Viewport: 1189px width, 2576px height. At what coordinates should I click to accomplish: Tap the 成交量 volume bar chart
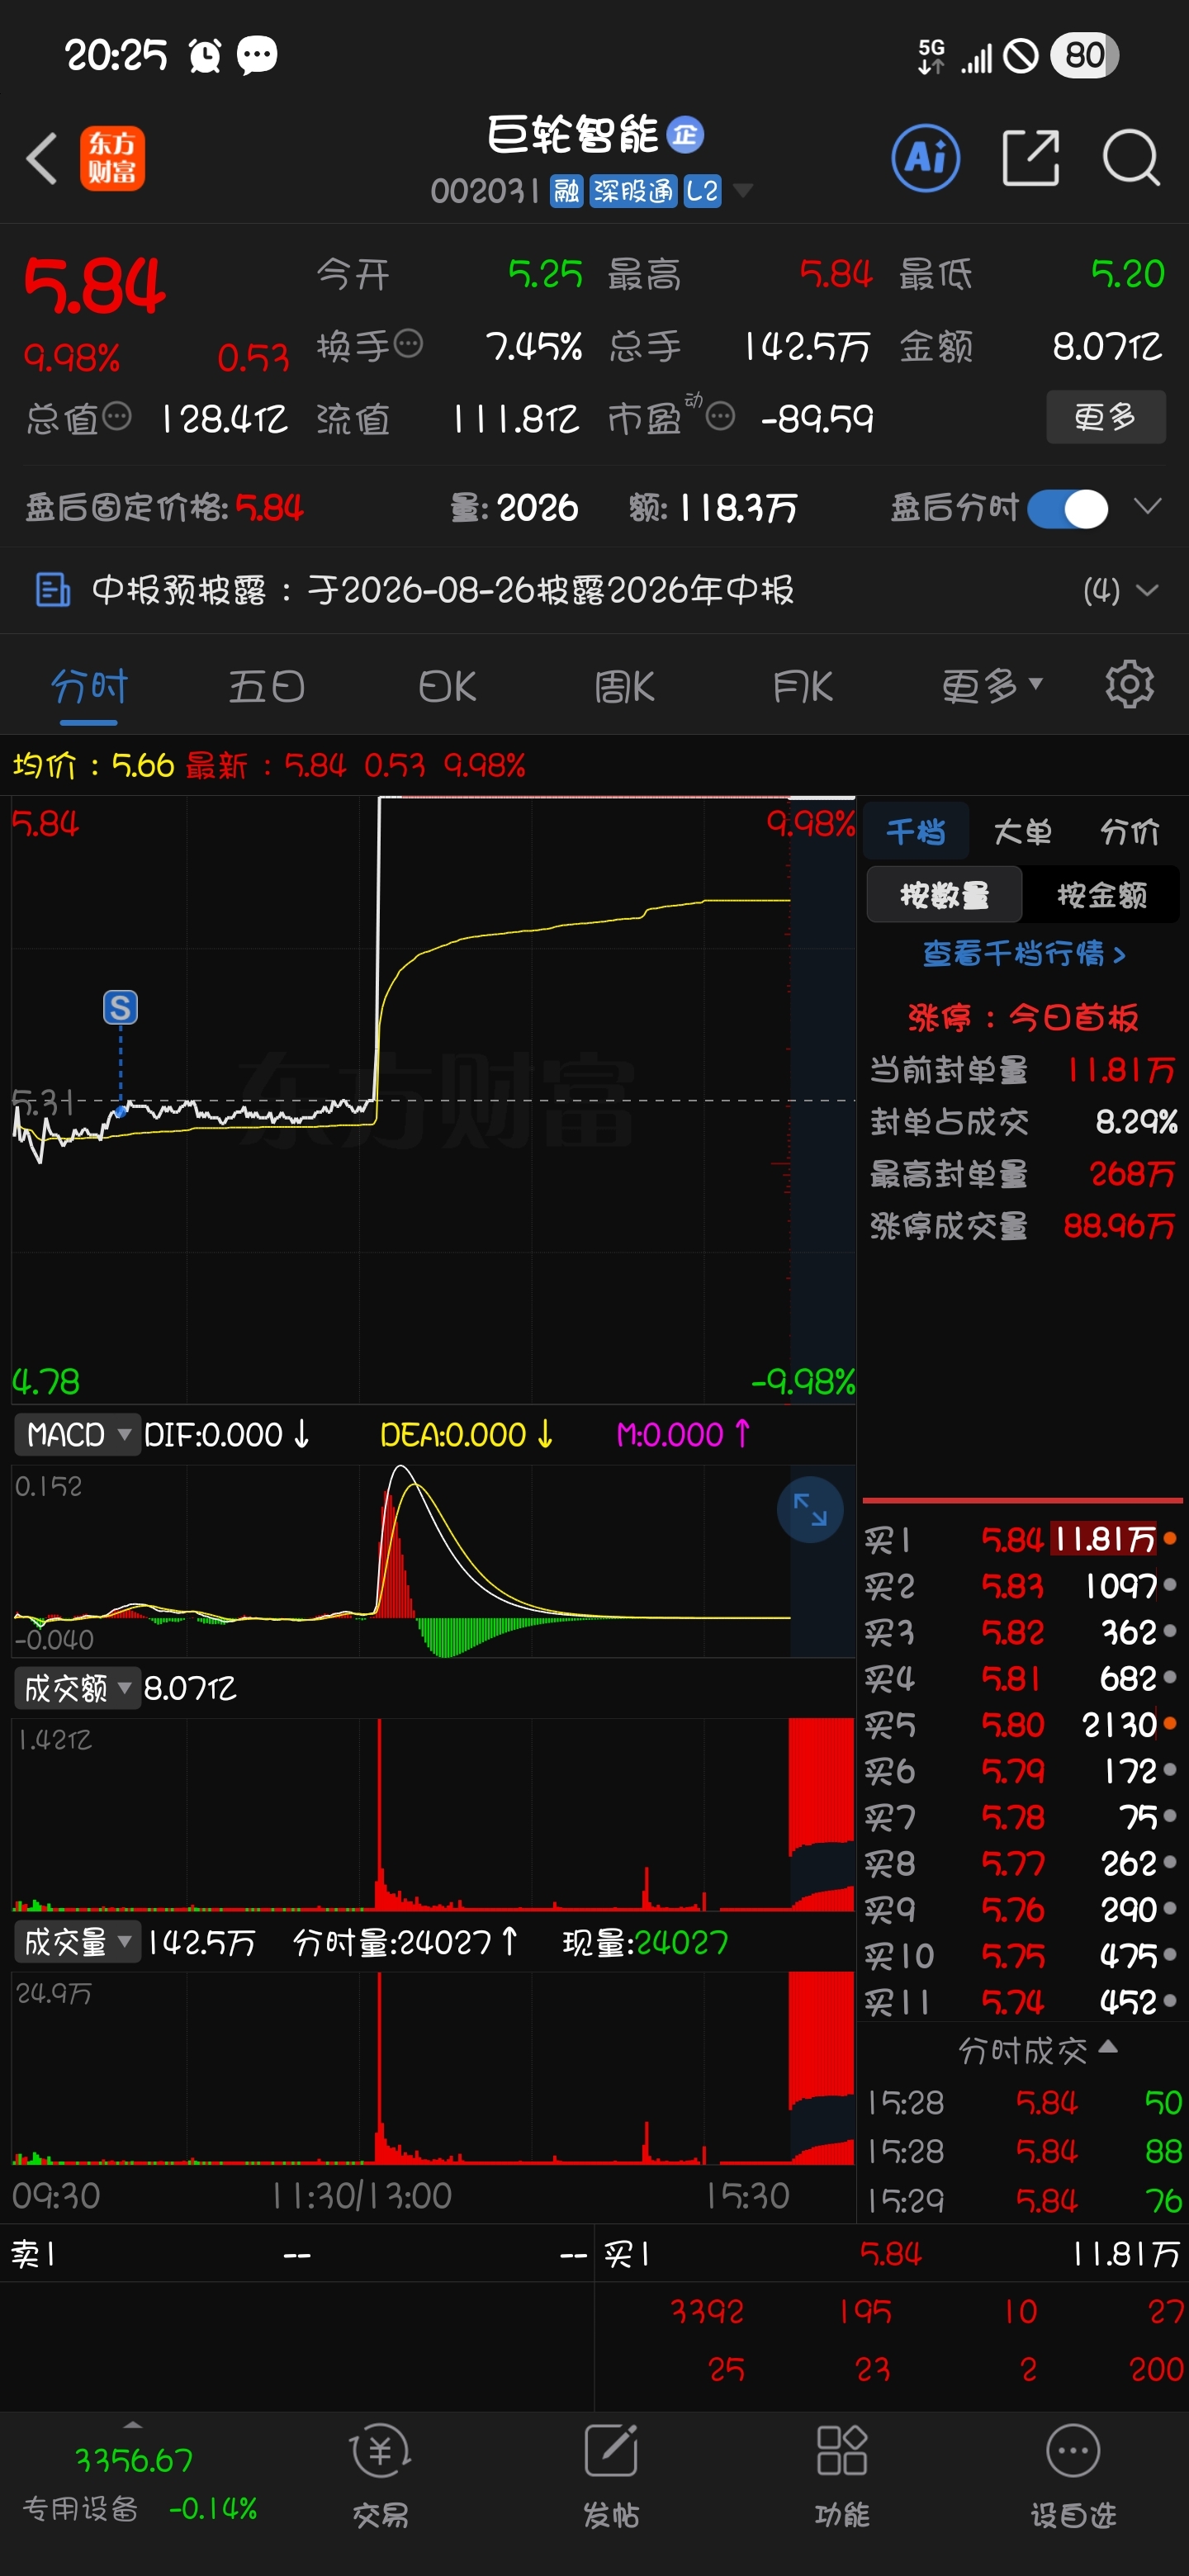click(x=433, y=2068)
